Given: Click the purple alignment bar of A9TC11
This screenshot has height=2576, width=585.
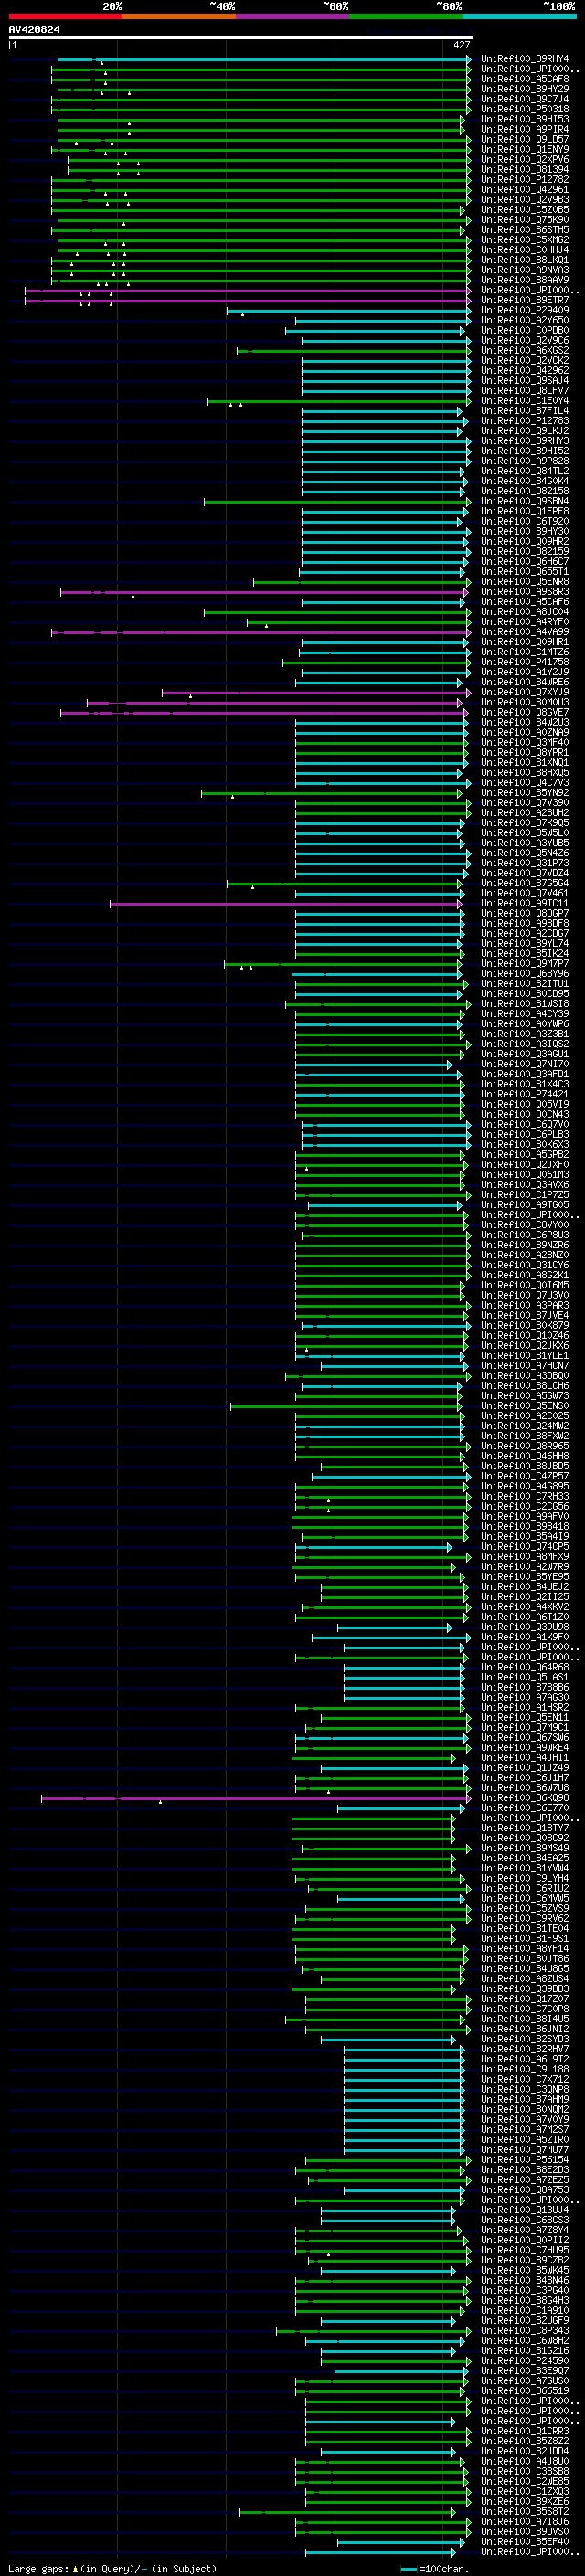Looking at the screenshot, I should click(x=286, y=904).
